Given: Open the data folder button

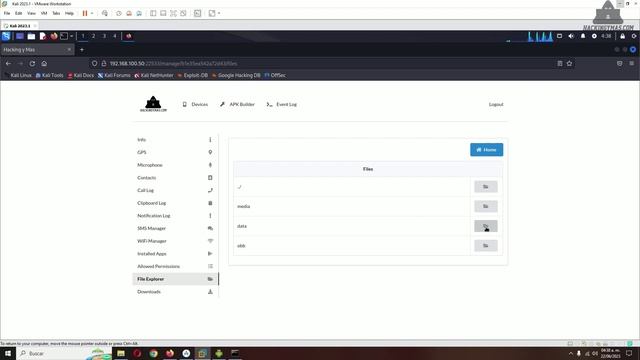Looking at the screenshot, I should [x=486, y=226].
